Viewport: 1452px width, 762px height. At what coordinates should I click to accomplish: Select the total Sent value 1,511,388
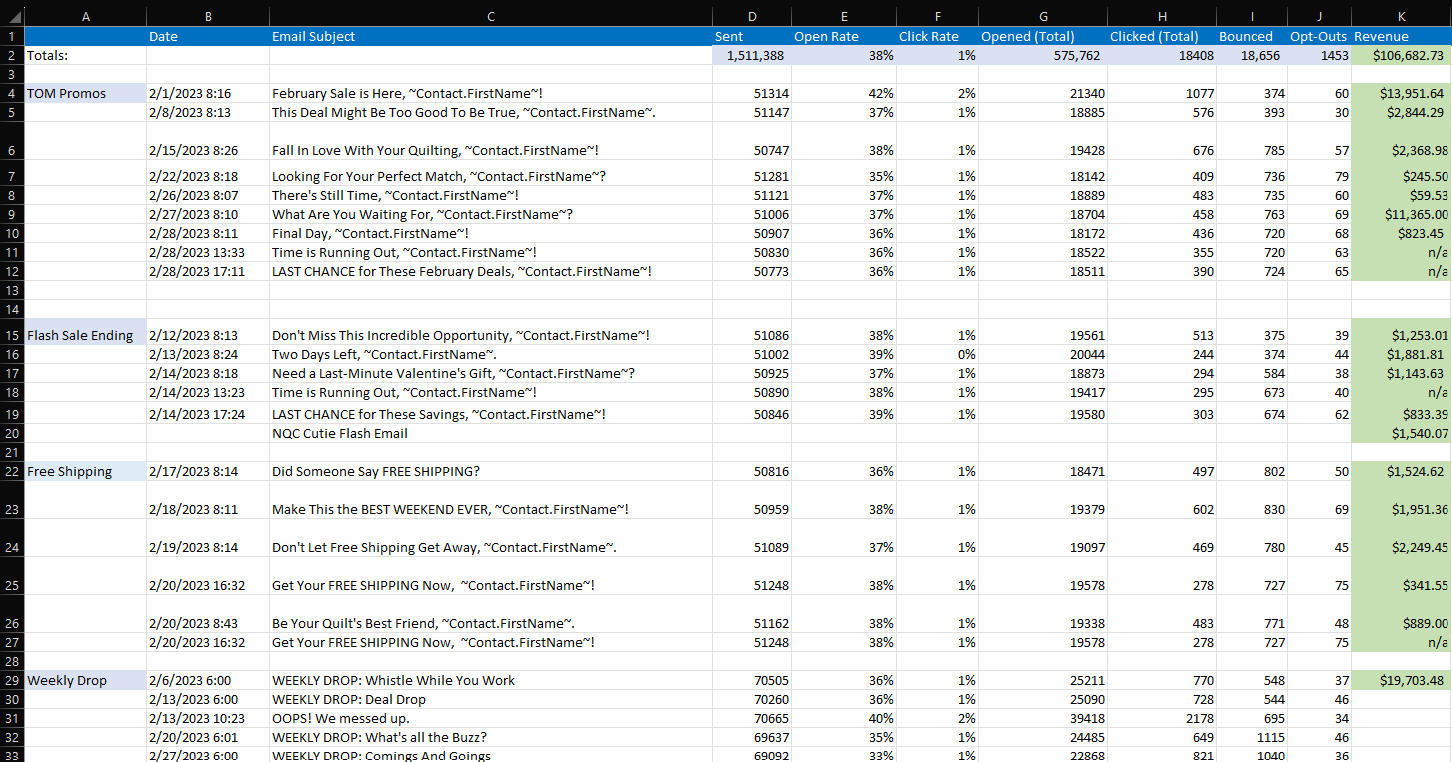tap(751, 56)
